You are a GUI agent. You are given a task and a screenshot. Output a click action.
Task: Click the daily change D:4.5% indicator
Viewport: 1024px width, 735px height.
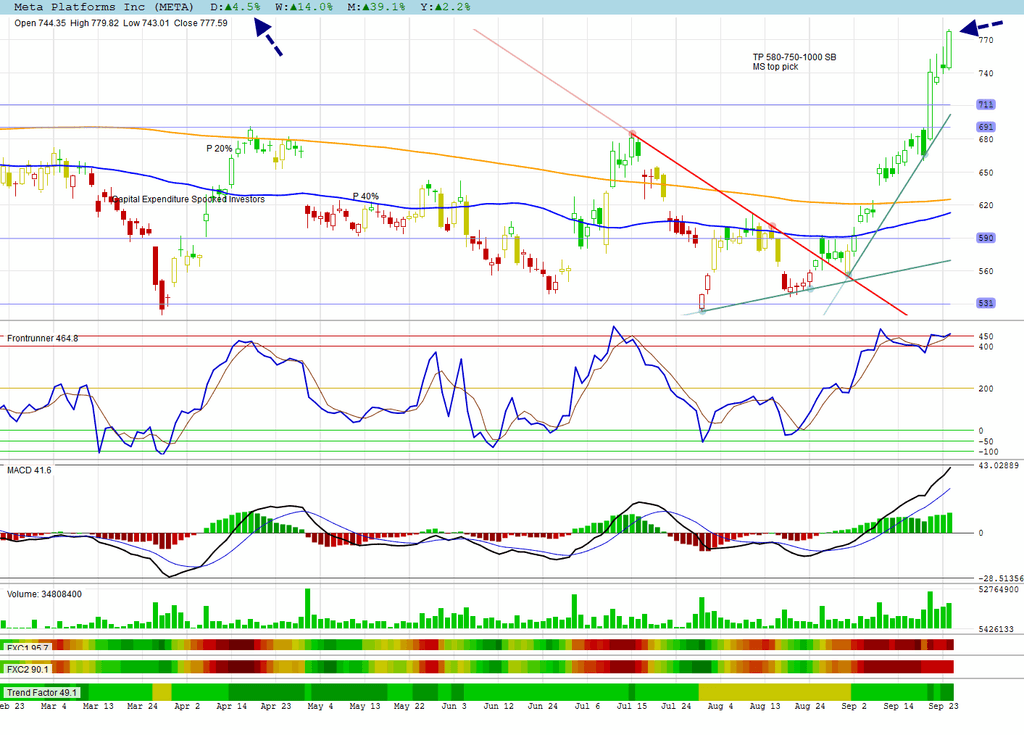235,7
